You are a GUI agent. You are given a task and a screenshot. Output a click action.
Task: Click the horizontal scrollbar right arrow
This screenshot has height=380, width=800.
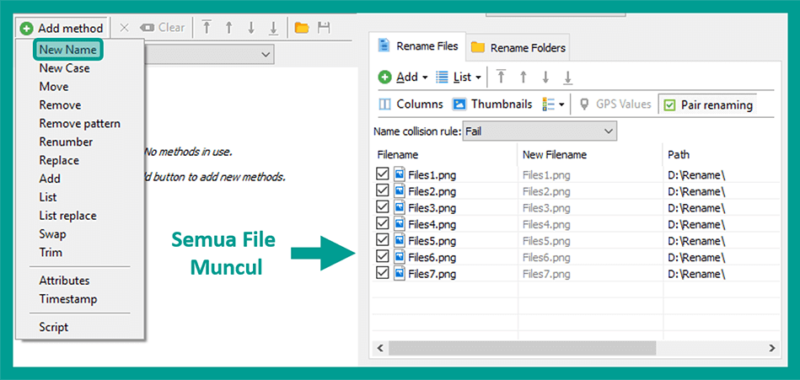click(771, 348)
